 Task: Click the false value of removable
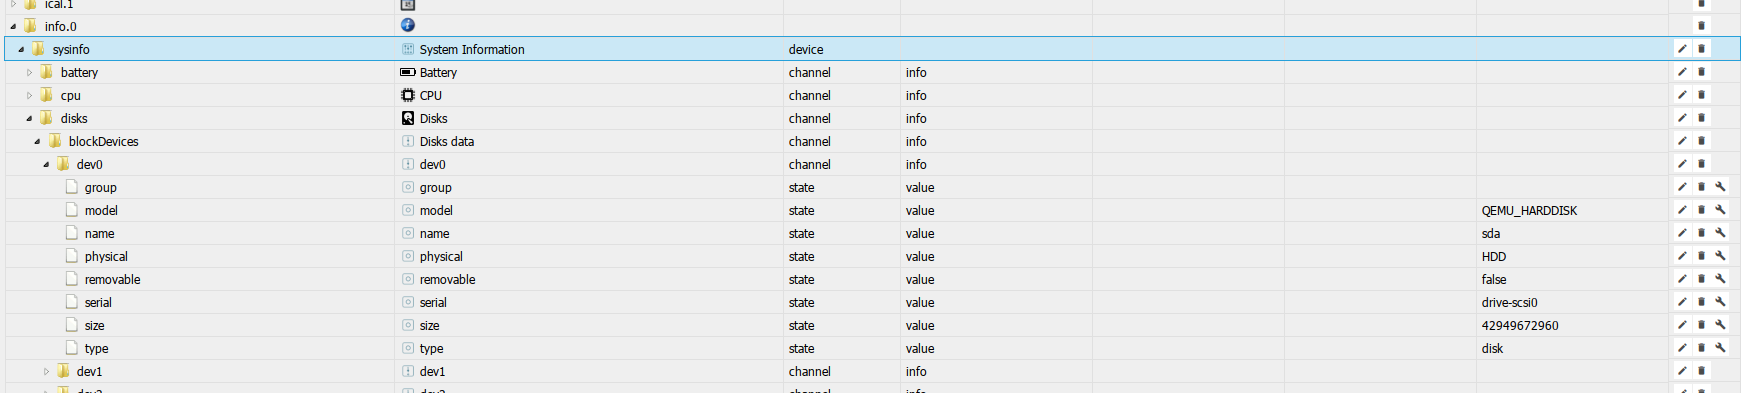[x=1494, y=279]
